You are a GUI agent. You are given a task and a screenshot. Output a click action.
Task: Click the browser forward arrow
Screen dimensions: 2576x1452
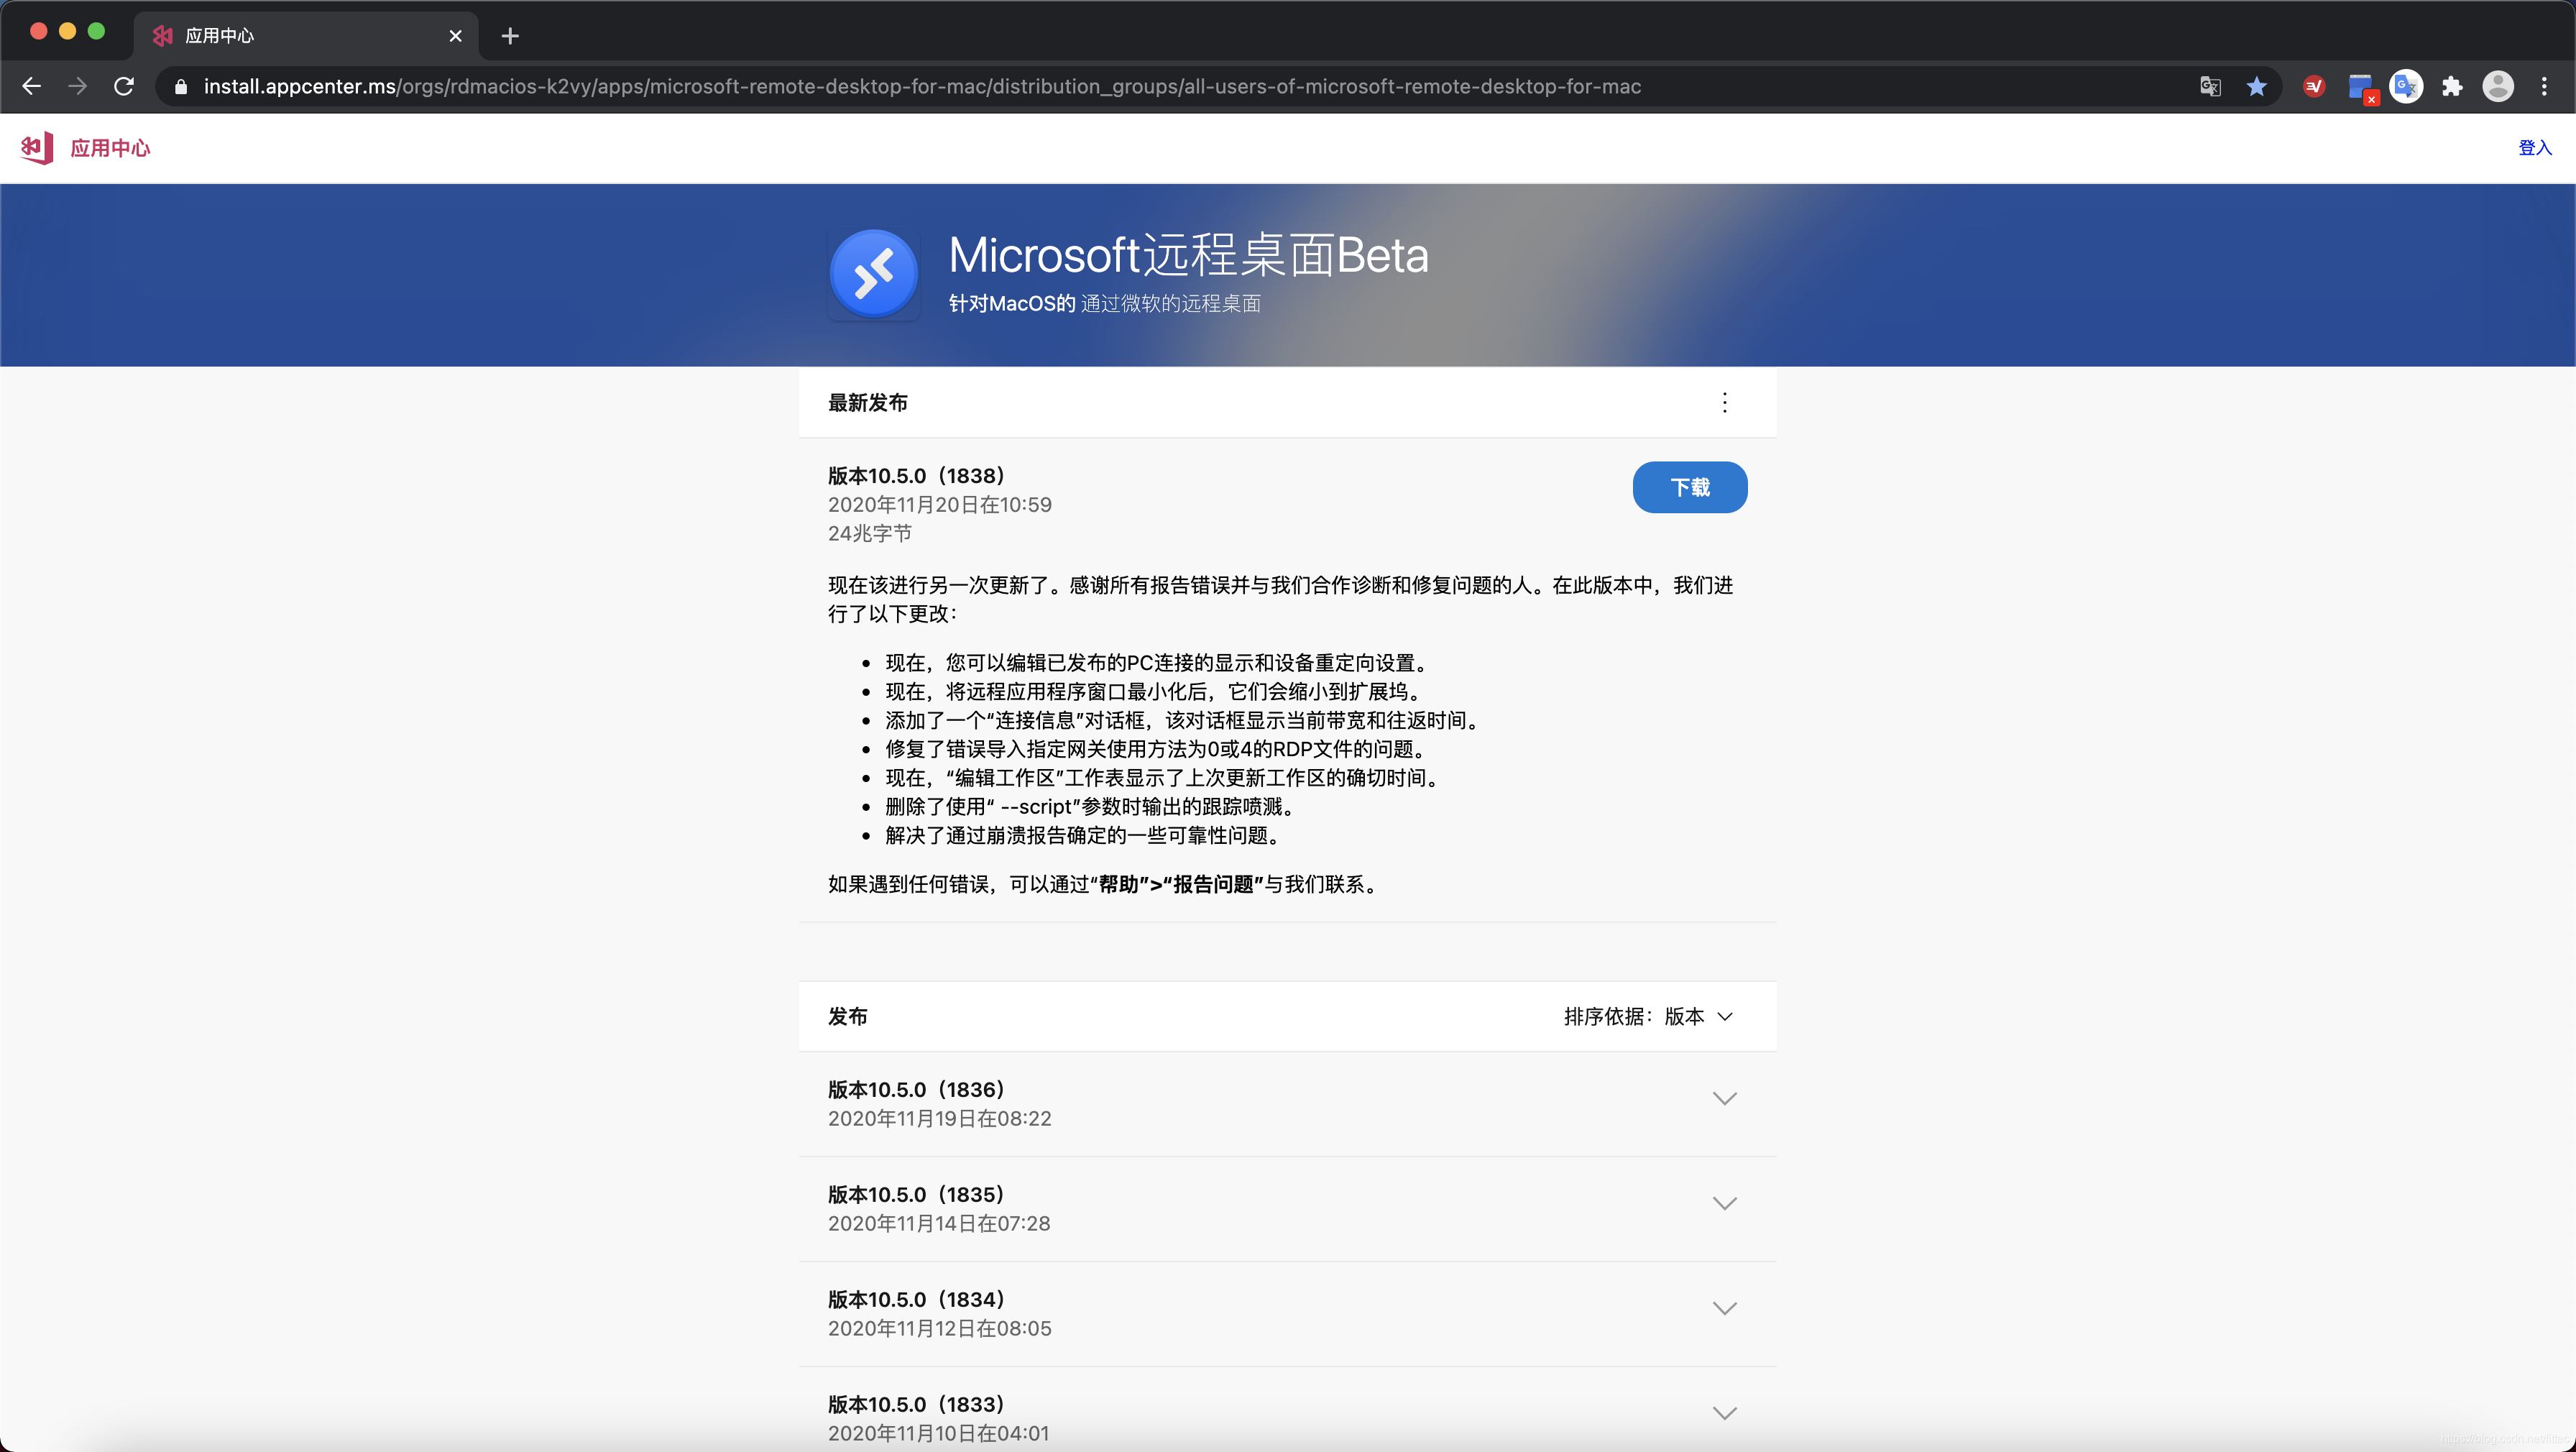[x=77, y=87]
